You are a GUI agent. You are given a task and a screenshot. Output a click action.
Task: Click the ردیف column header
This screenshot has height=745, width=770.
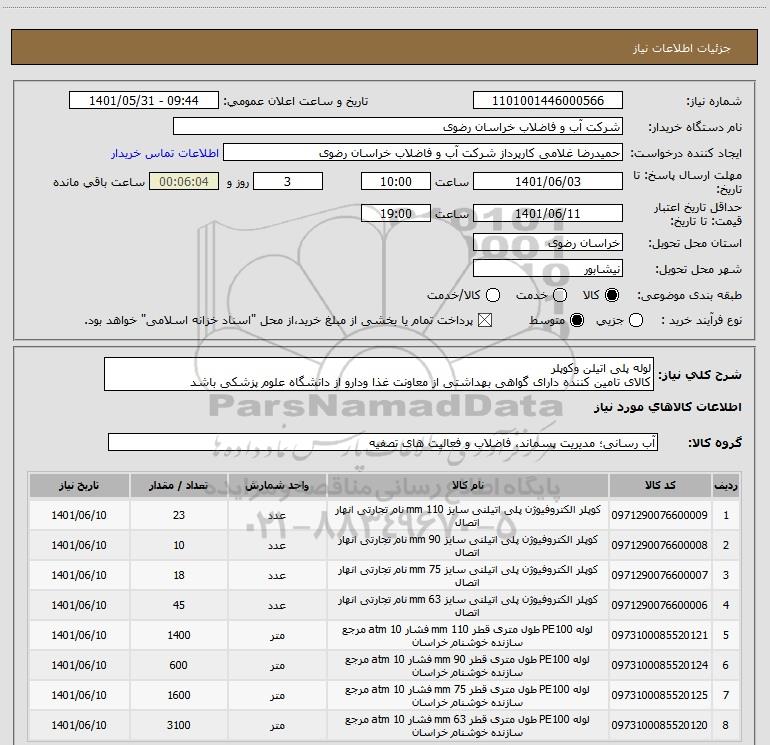point(726,485)
